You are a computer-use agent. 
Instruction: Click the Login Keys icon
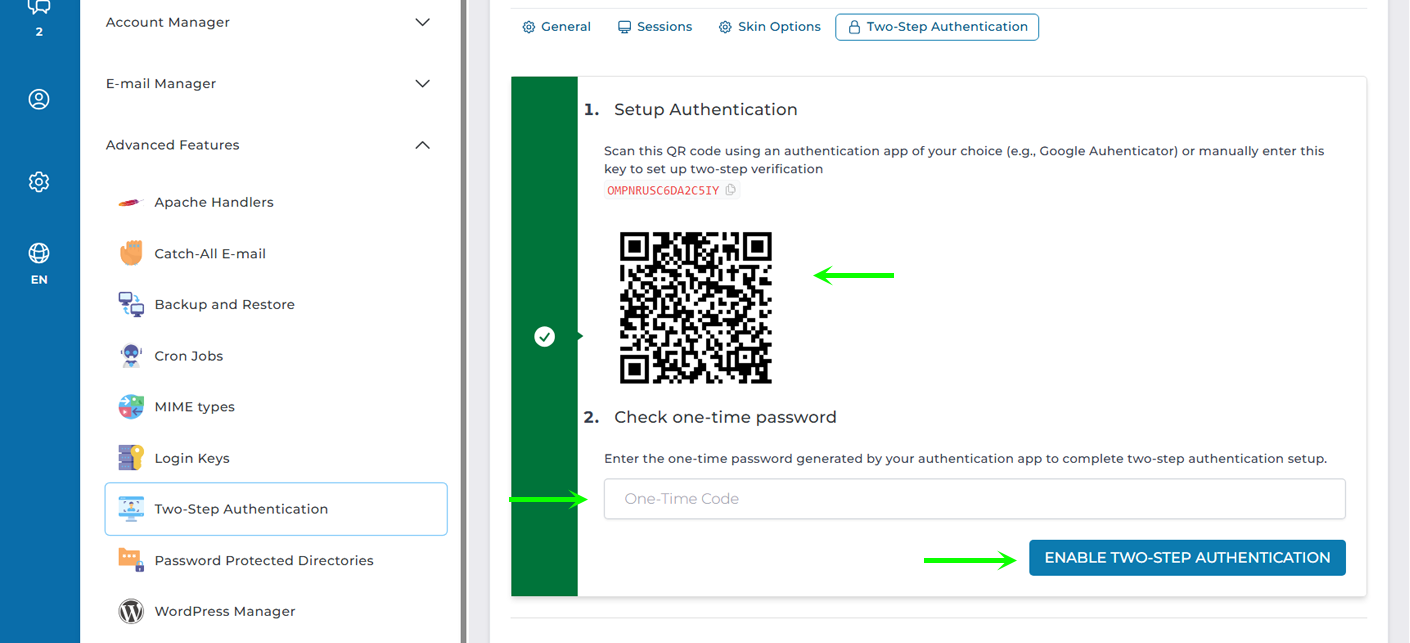pos(131,458)
